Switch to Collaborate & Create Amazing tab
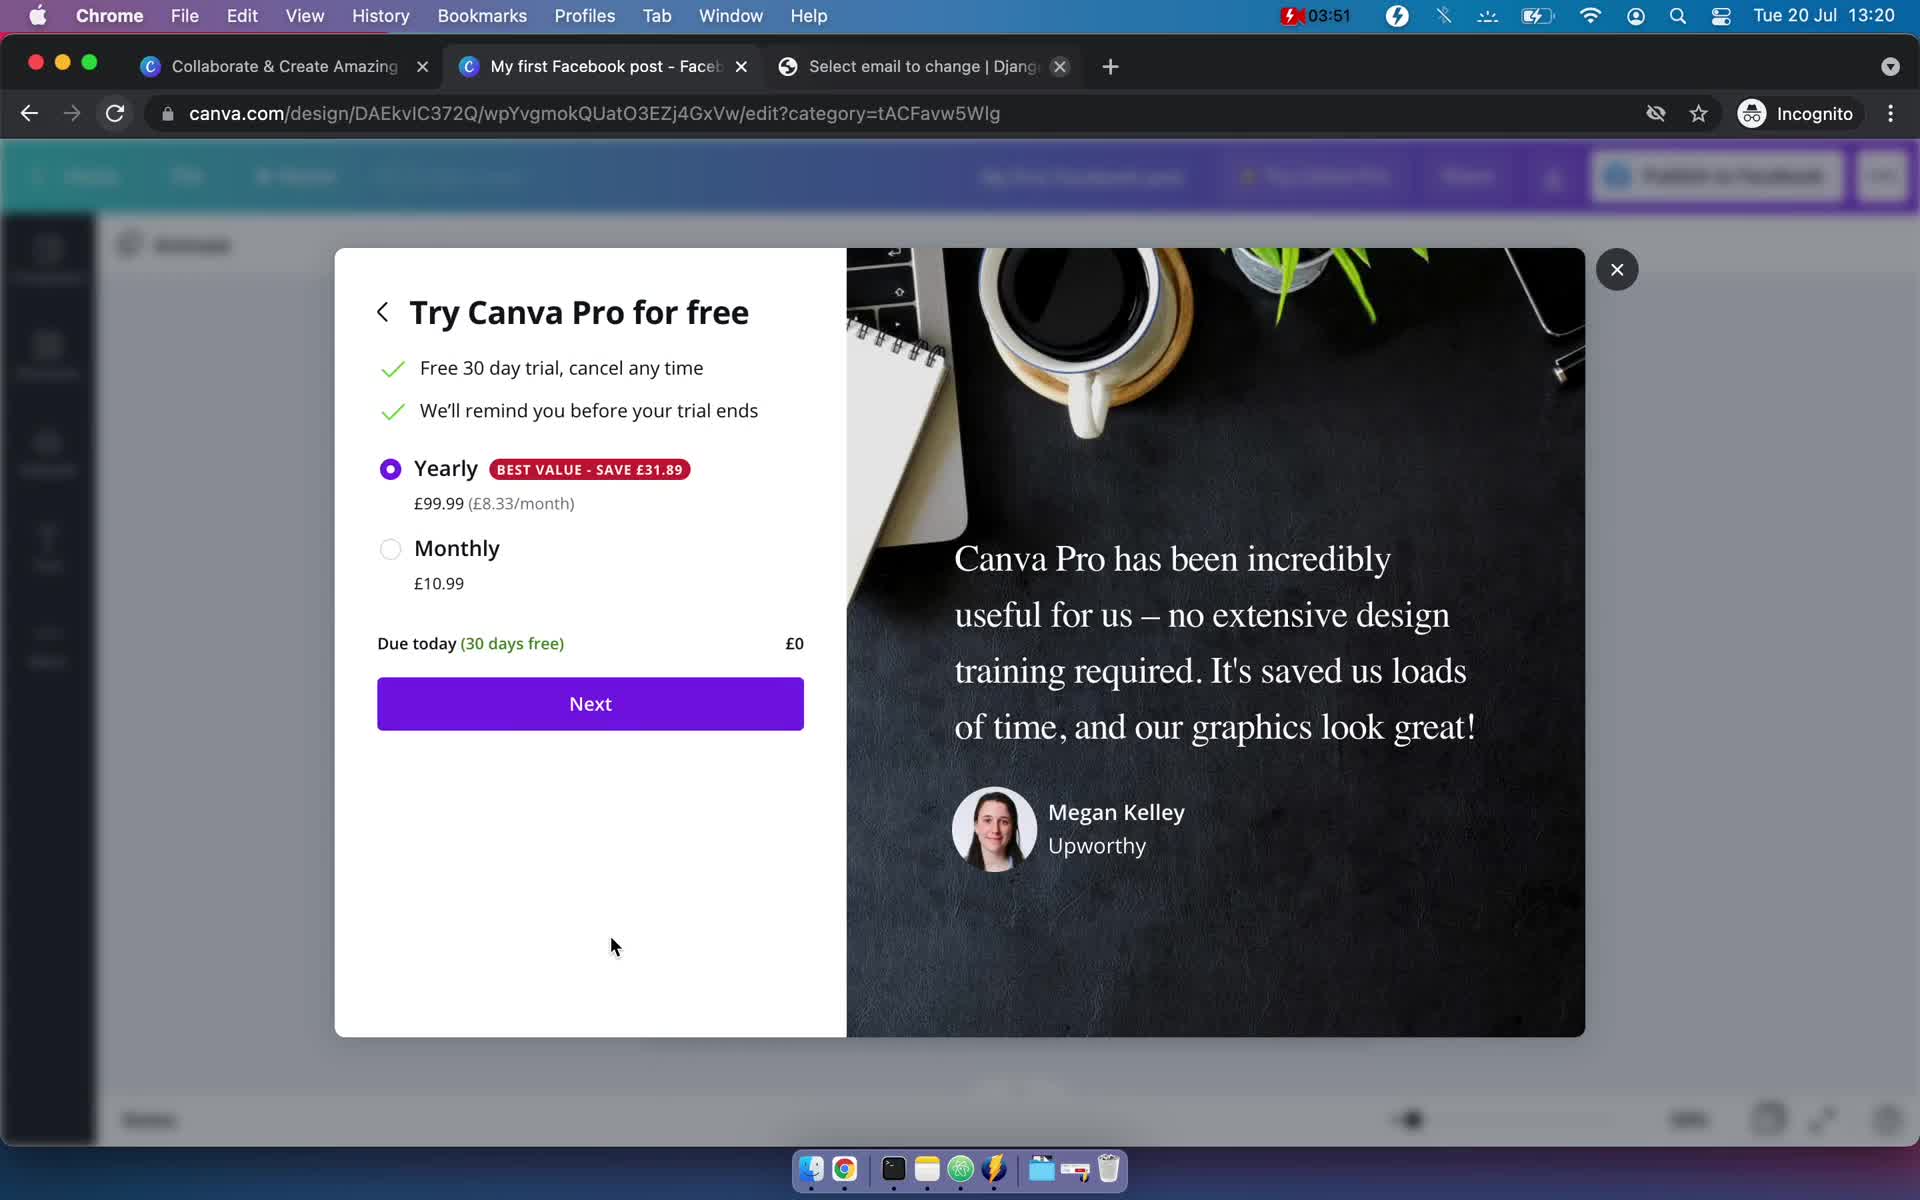Screen dimensions: 1920x1200 coord(284,66)
